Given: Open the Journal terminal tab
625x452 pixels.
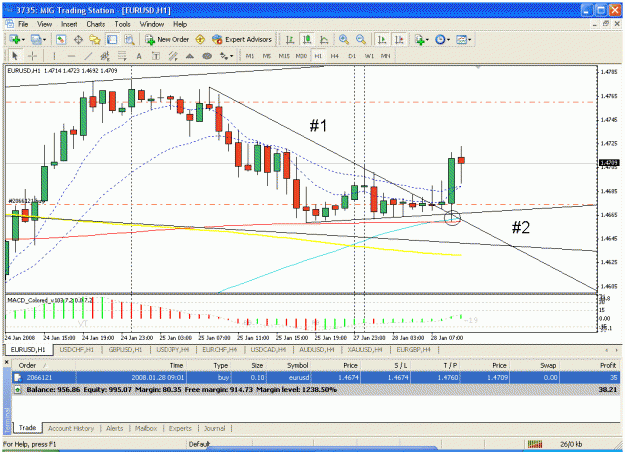Looking at the screenshot, I should [214, 428].
